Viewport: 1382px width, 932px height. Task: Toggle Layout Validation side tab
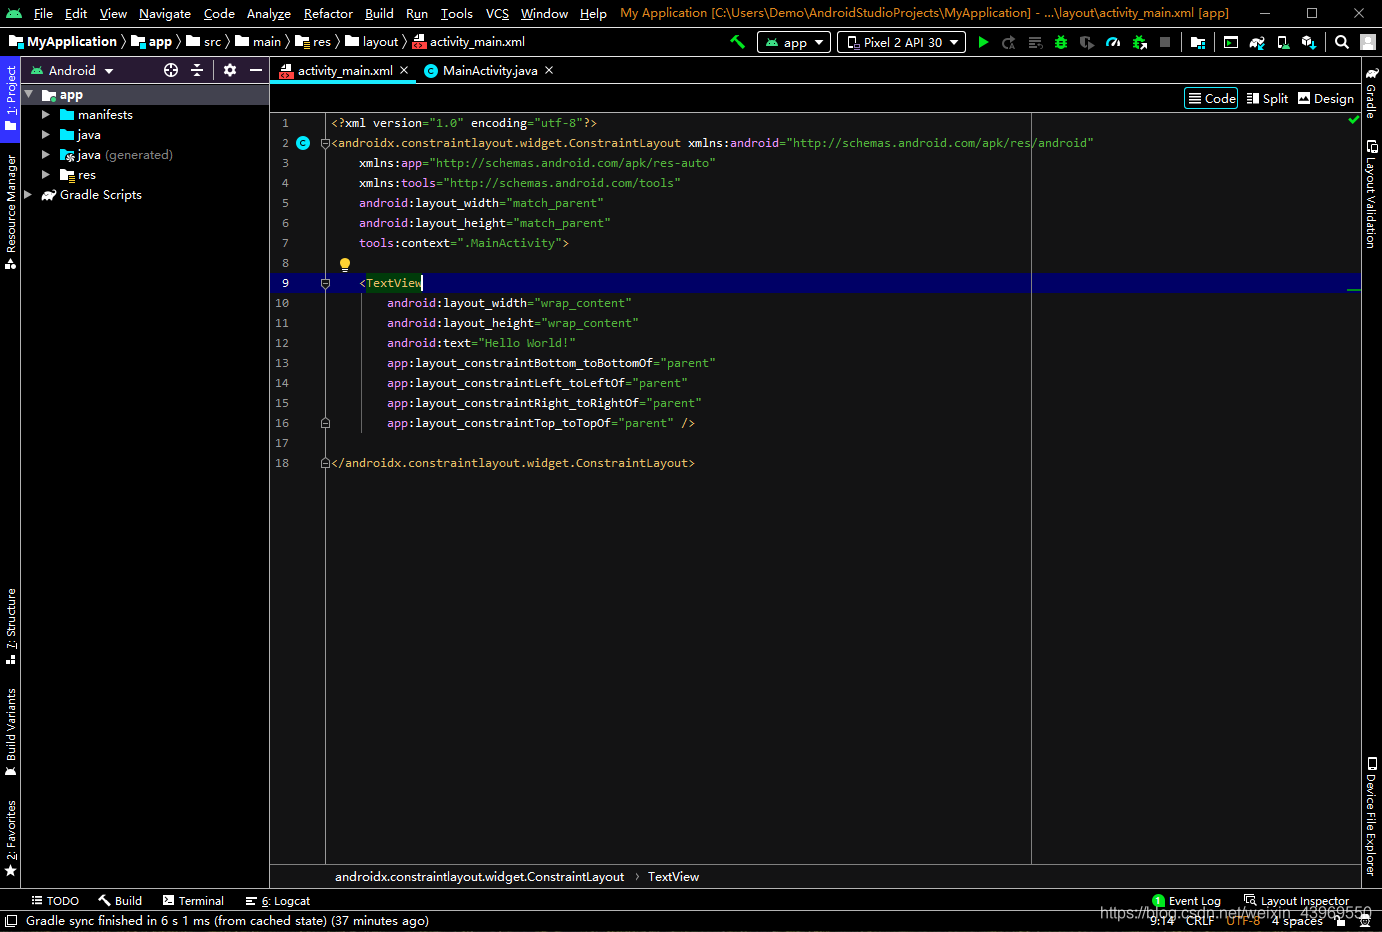pos(1371,194)
